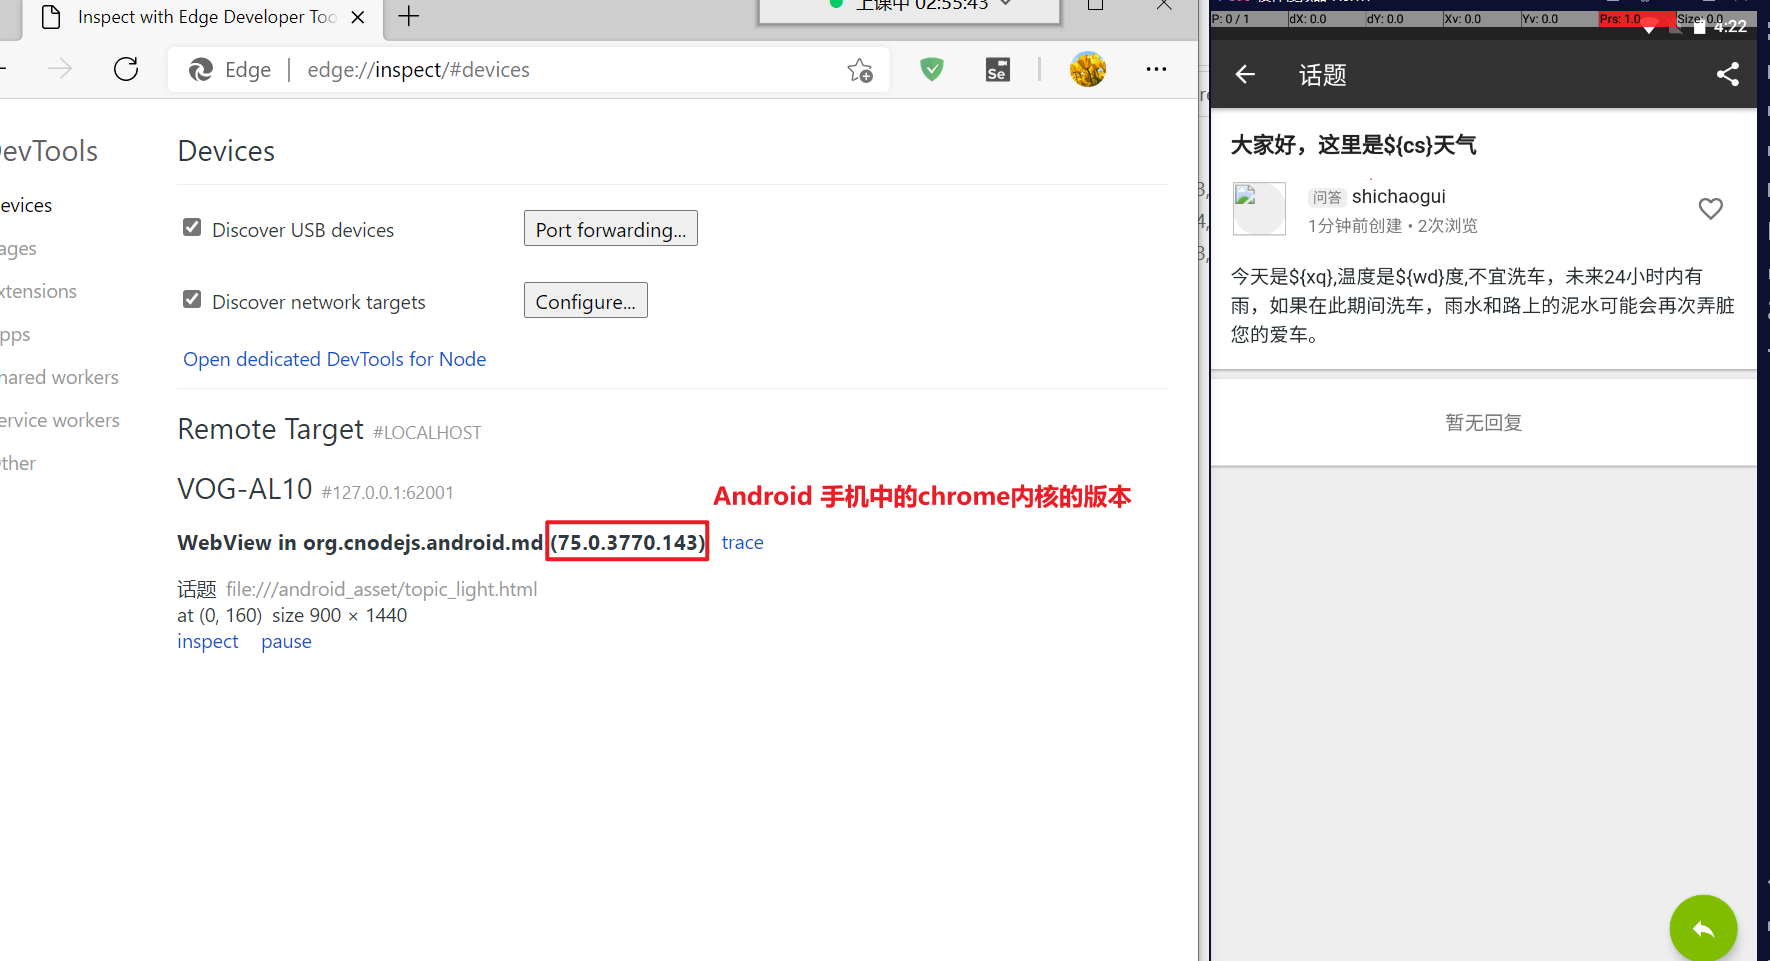Tap the username shichaogui
Screen dimensions: 1770x961
click(x=1399, y=196)
